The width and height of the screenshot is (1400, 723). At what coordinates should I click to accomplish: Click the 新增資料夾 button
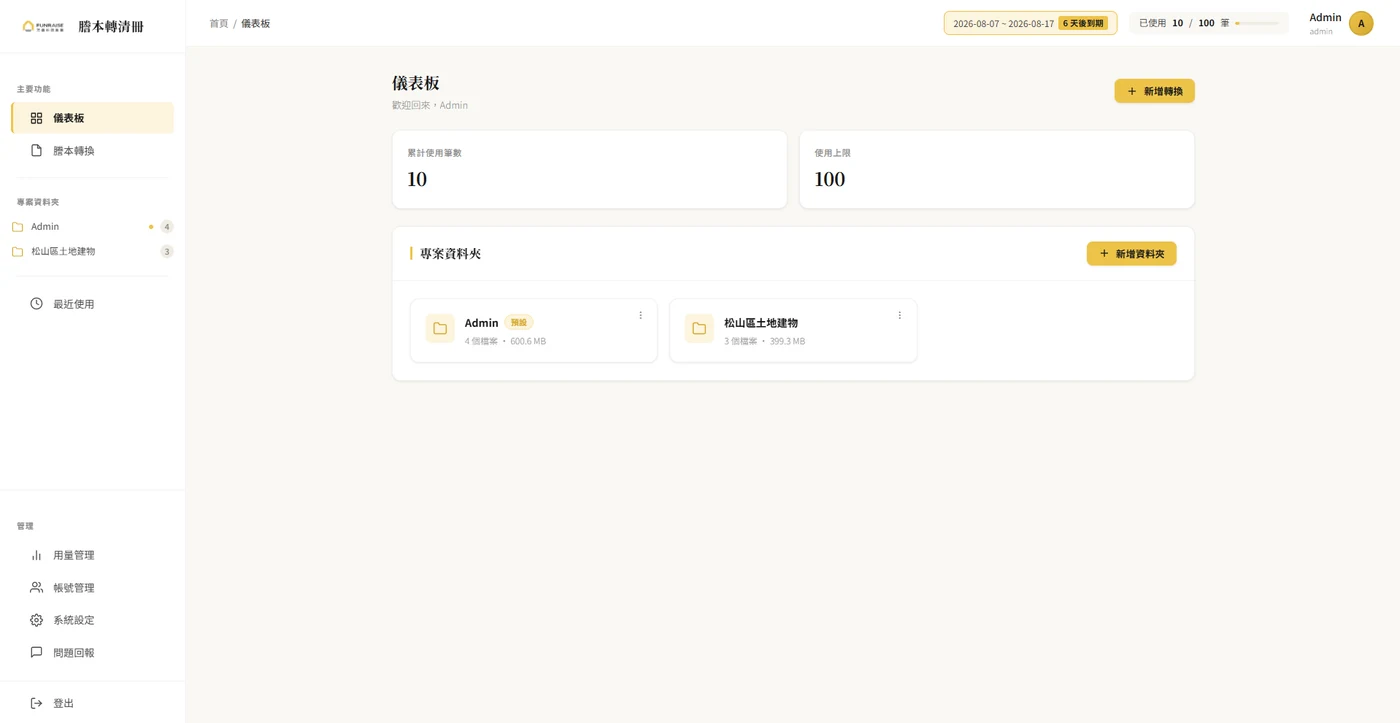pos(1131,254)
